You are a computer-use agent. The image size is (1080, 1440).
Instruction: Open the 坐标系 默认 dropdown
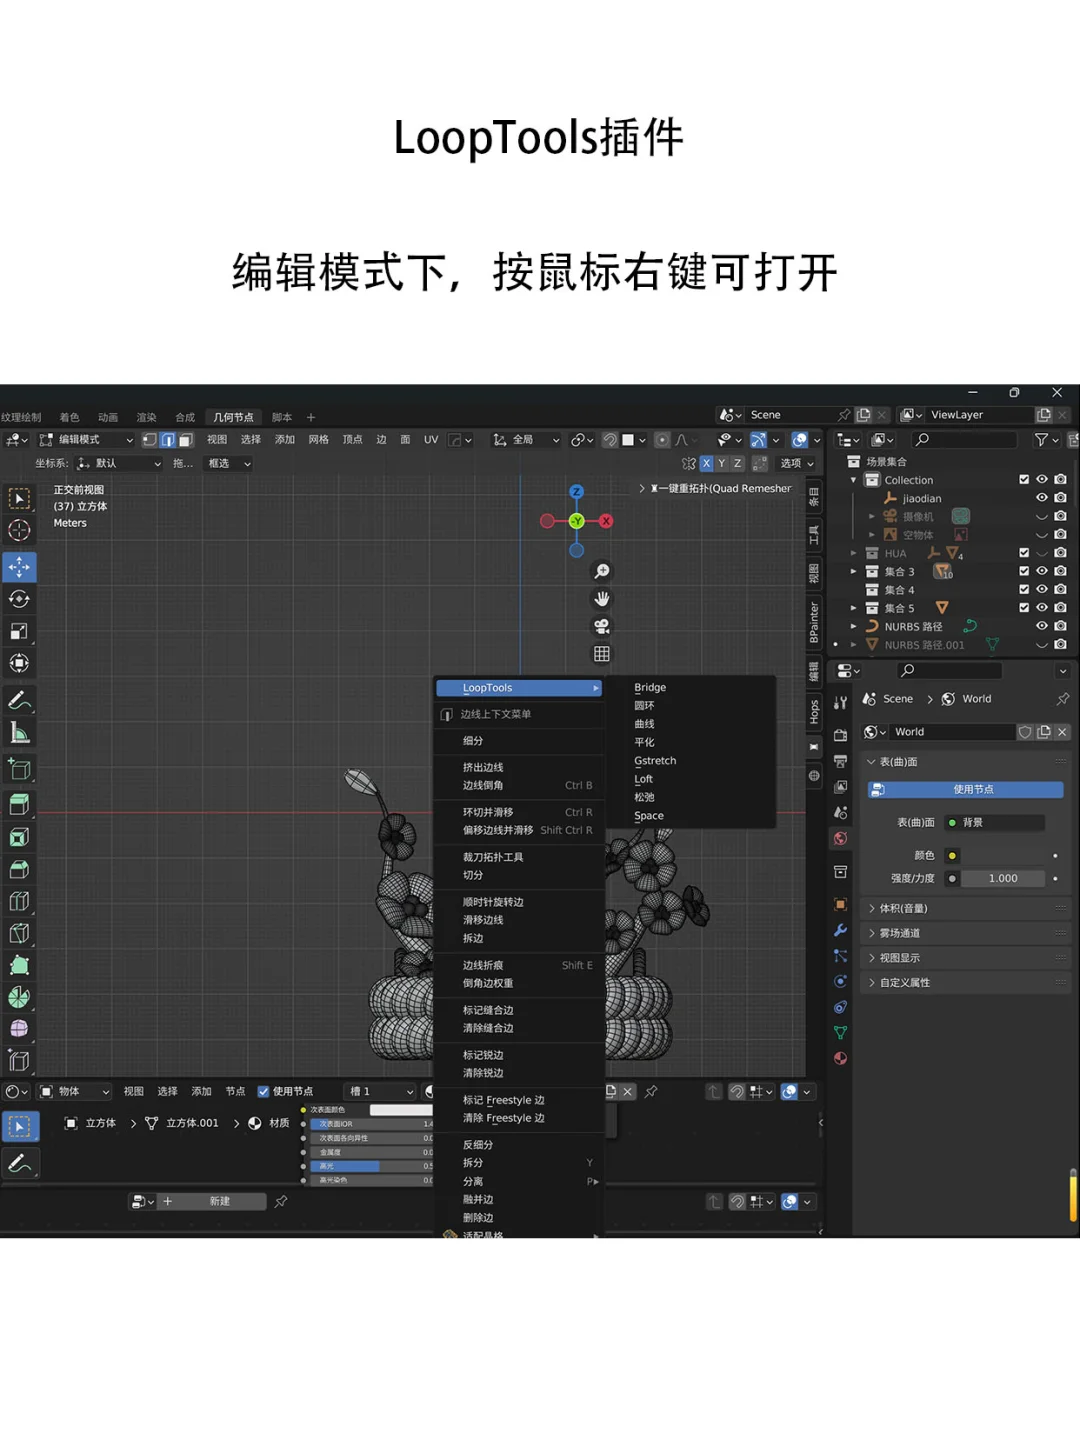118,463
